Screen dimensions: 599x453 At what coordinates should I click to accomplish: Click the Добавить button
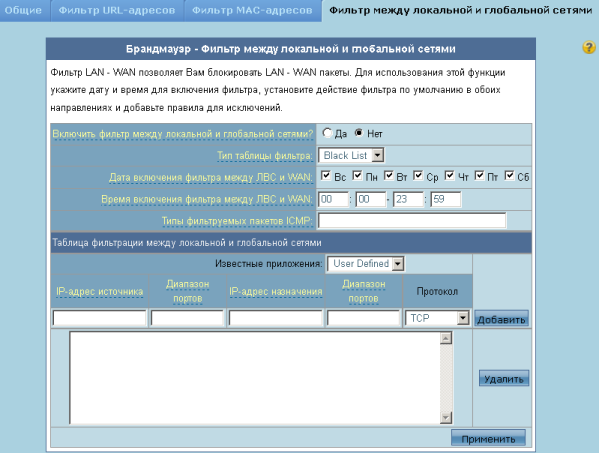click(x=501, y=319)
